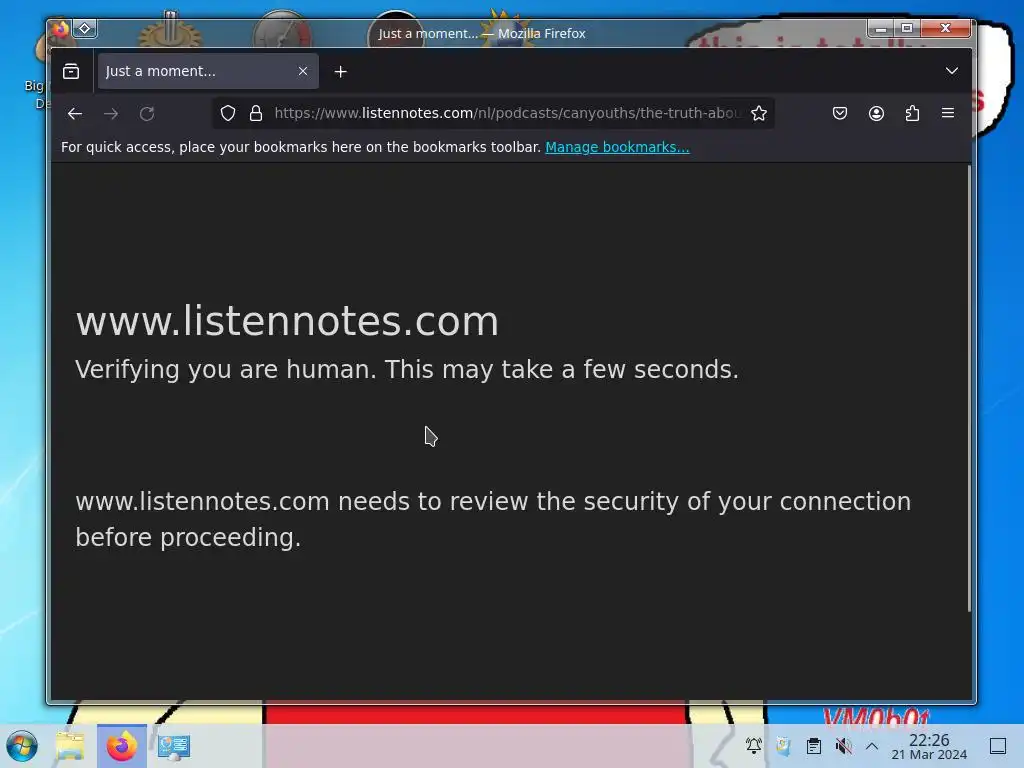Click the page's vertical scrollbar
Screen dimensions: 1024x768
click(969, 389)
